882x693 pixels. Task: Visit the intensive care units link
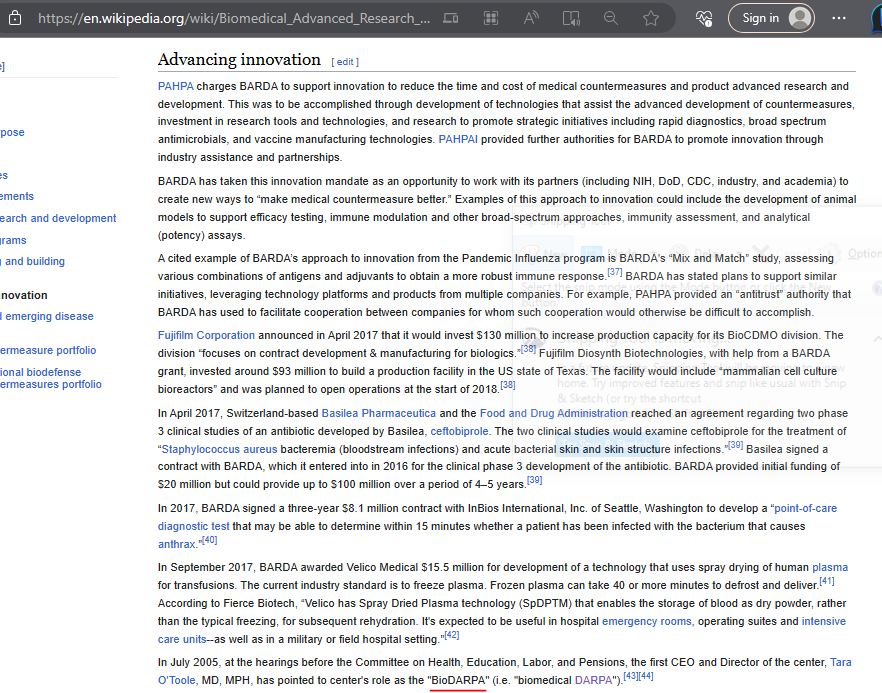182,640
